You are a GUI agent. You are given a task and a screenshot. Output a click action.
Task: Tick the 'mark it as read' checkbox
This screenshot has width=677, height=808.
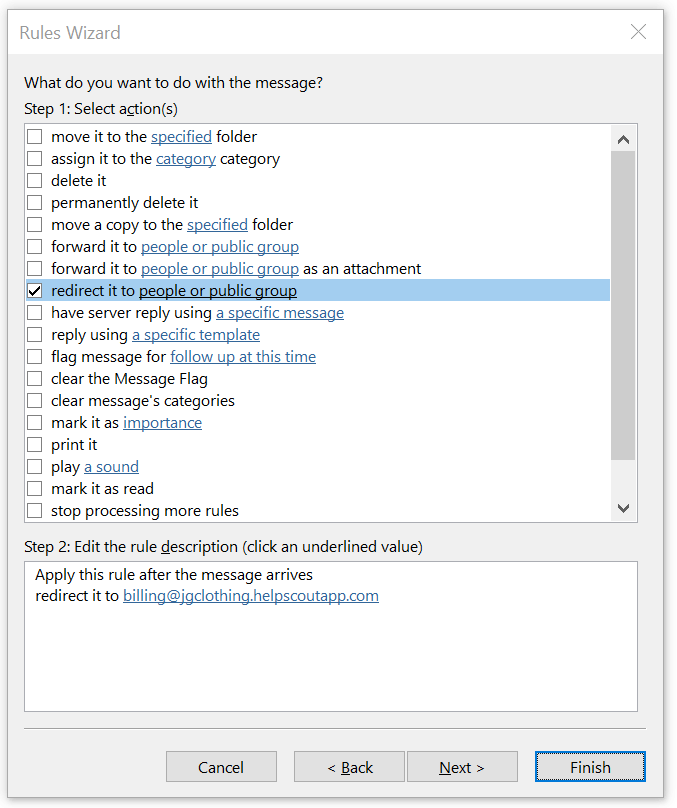pos(35,489)
